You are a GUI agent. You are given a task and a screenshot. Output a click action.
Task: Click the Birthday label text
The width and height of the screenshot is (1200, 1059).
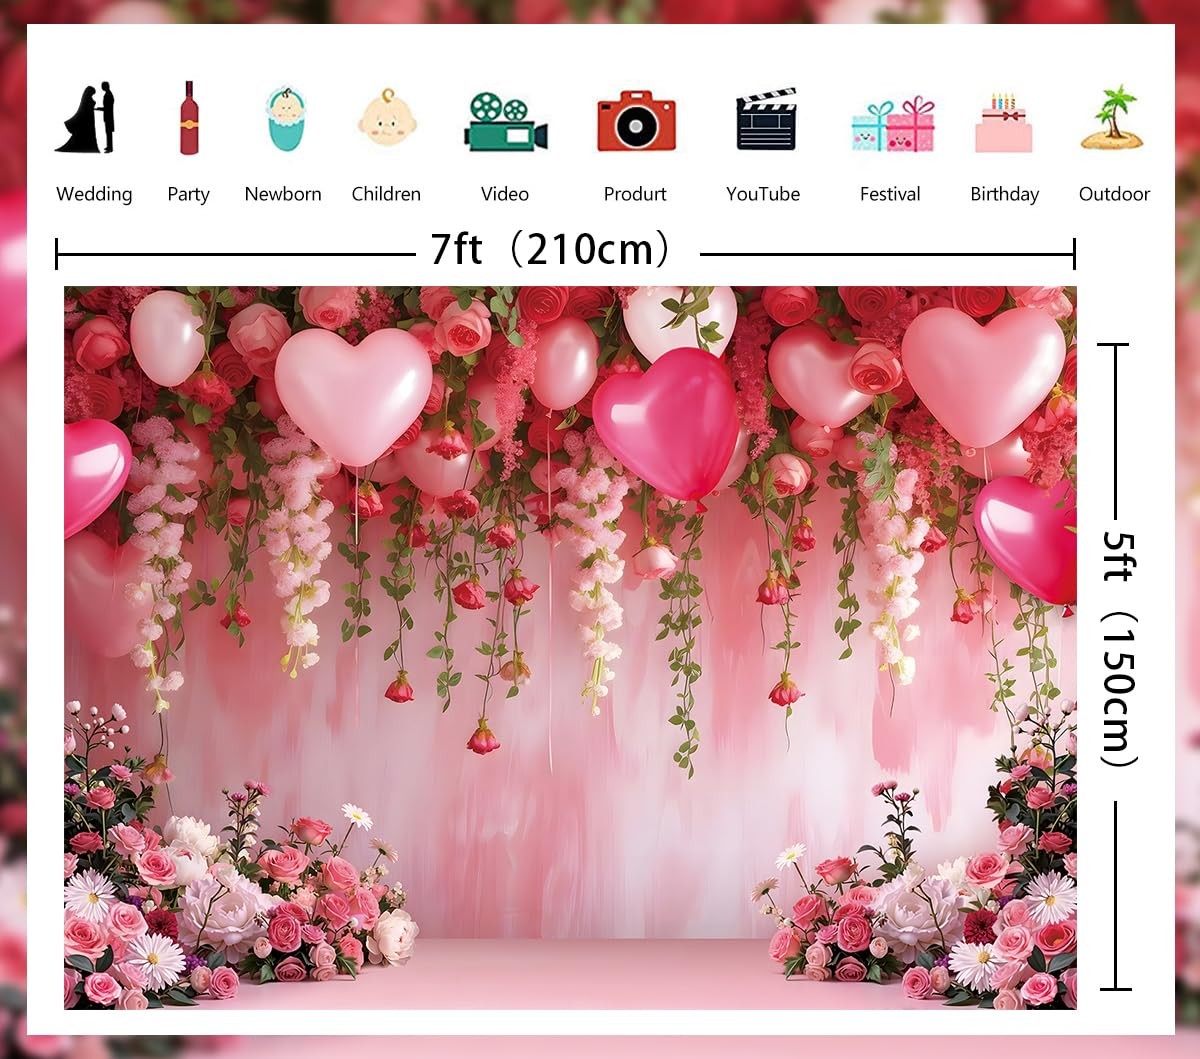(1004, 195)
